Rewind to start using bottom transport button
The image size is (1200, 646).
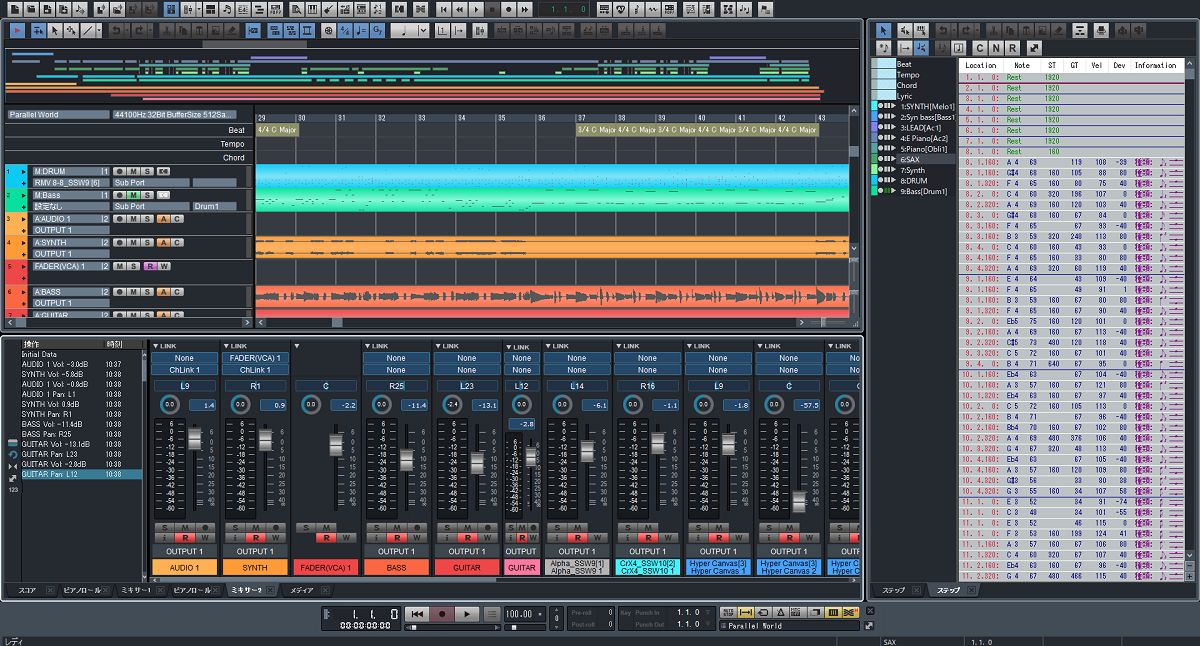pyautogui.click(x=417, y=614)
